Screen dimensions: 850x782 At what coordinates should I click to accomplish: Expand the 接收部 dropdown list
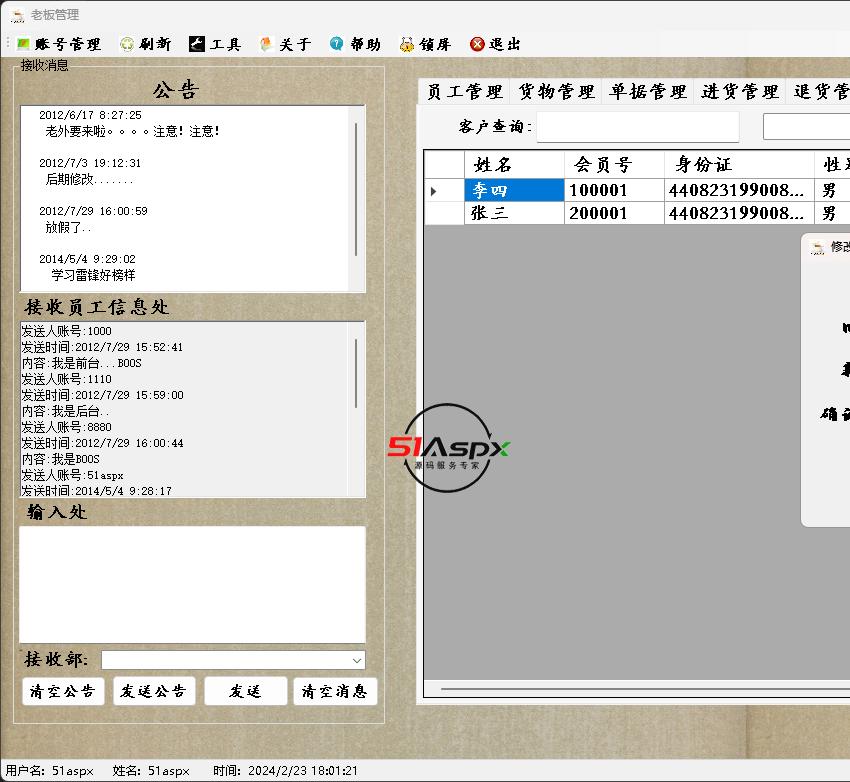(357, 661)
